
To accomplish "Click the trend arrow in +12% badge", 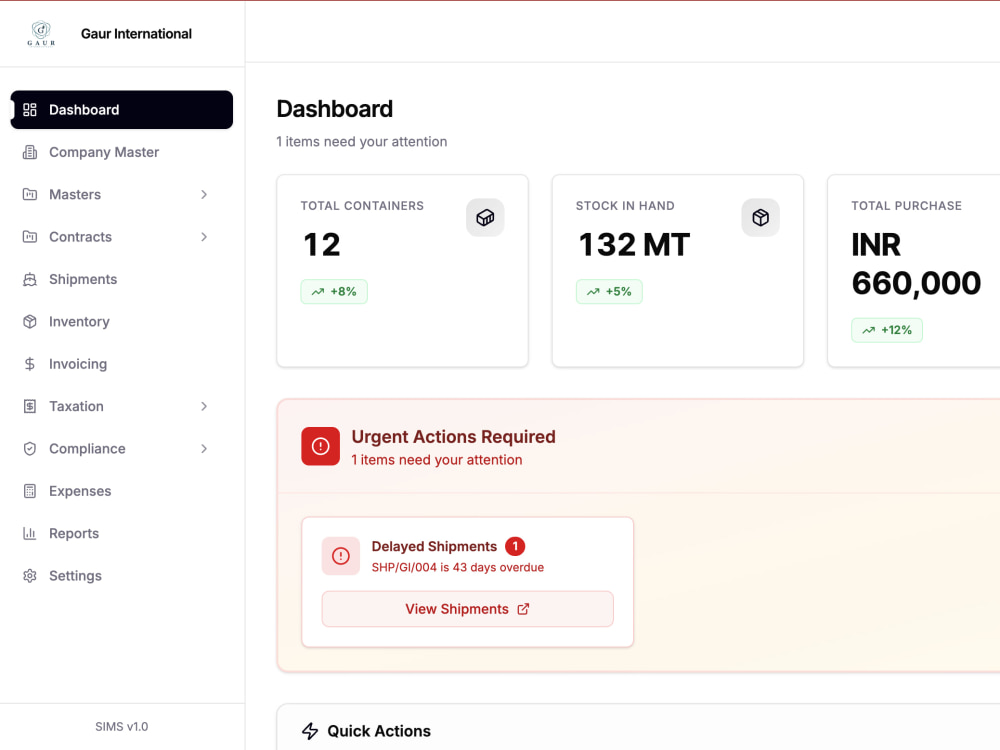I will (869, 330).
